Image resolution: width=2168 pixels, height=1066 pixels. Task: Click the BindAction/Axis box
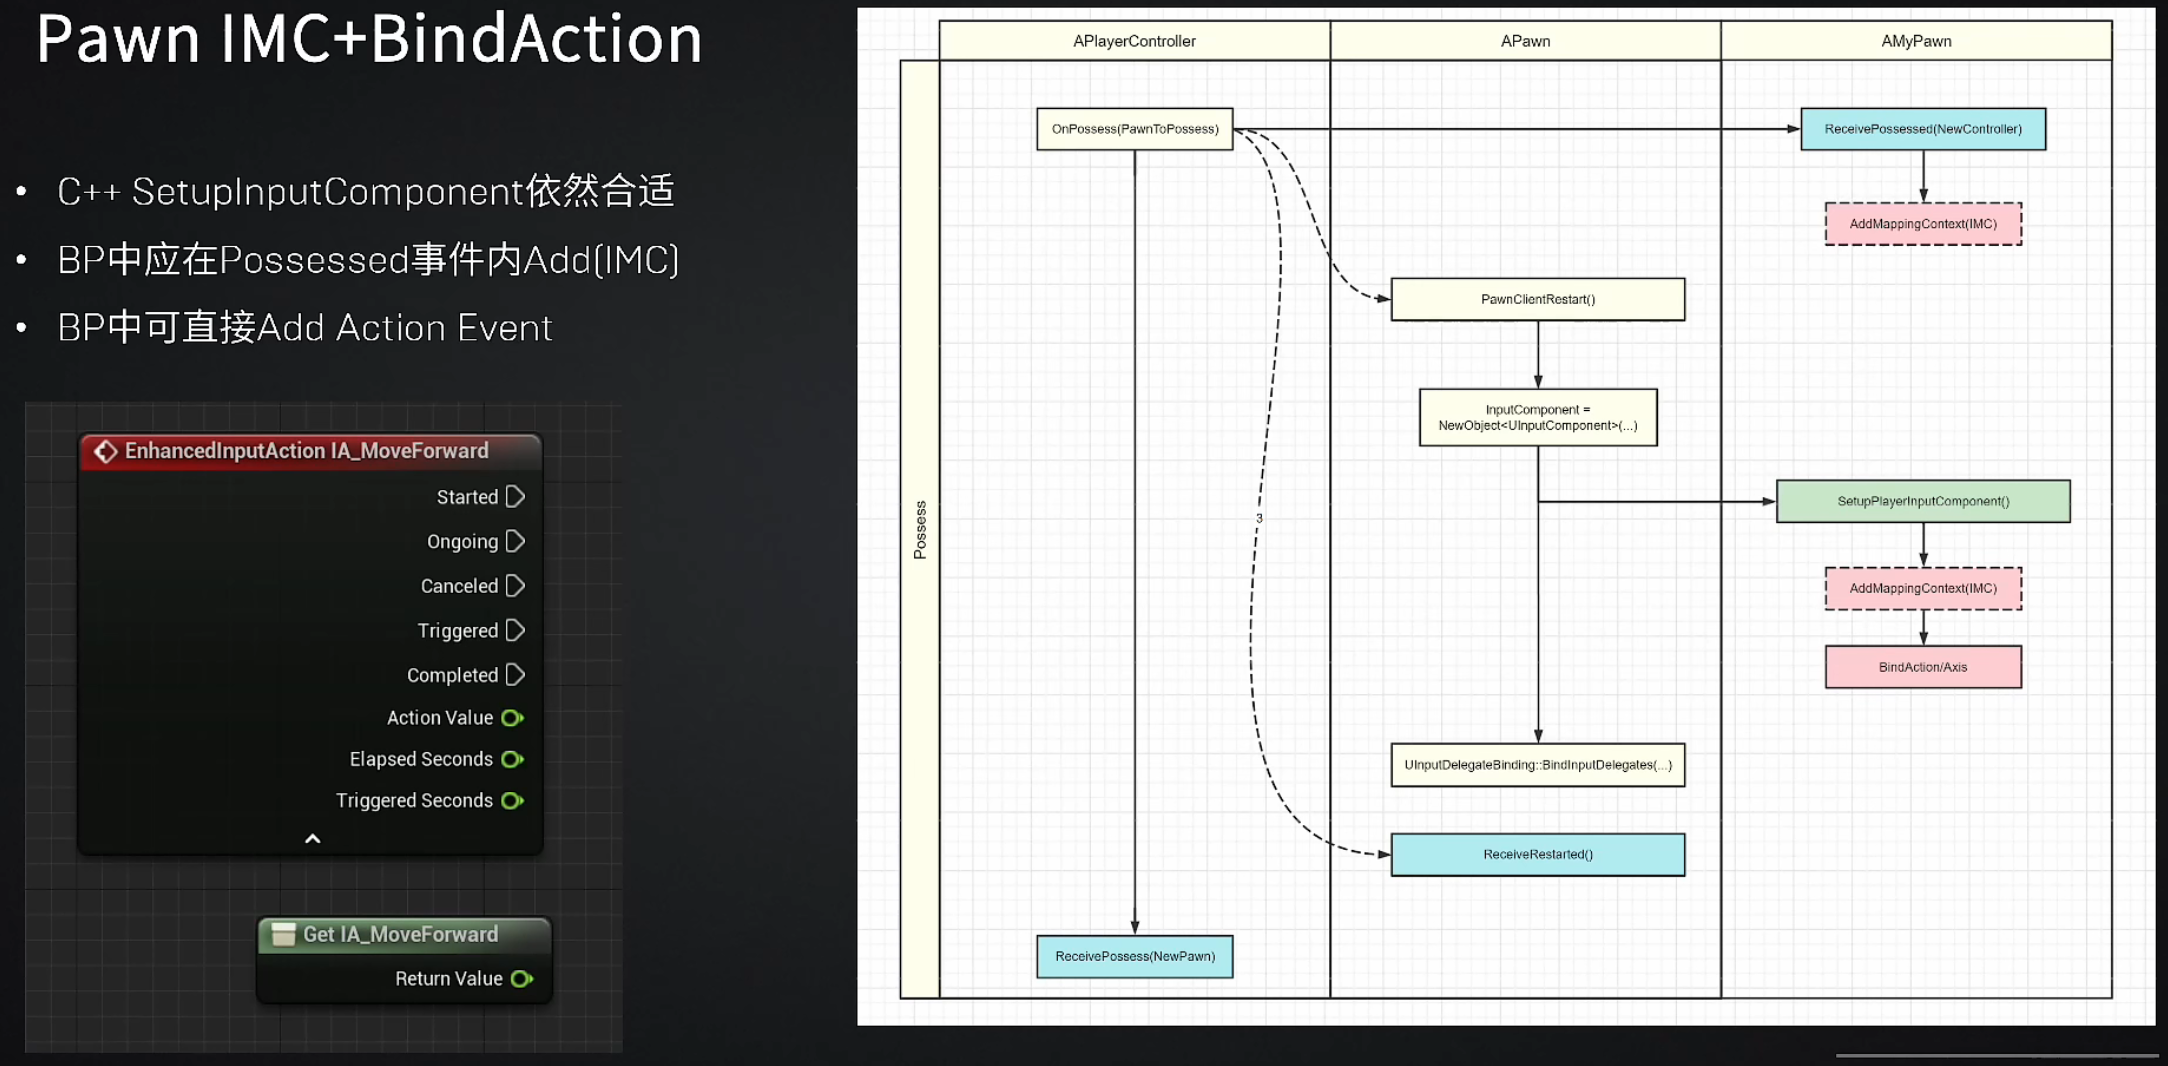(1923, 667)
